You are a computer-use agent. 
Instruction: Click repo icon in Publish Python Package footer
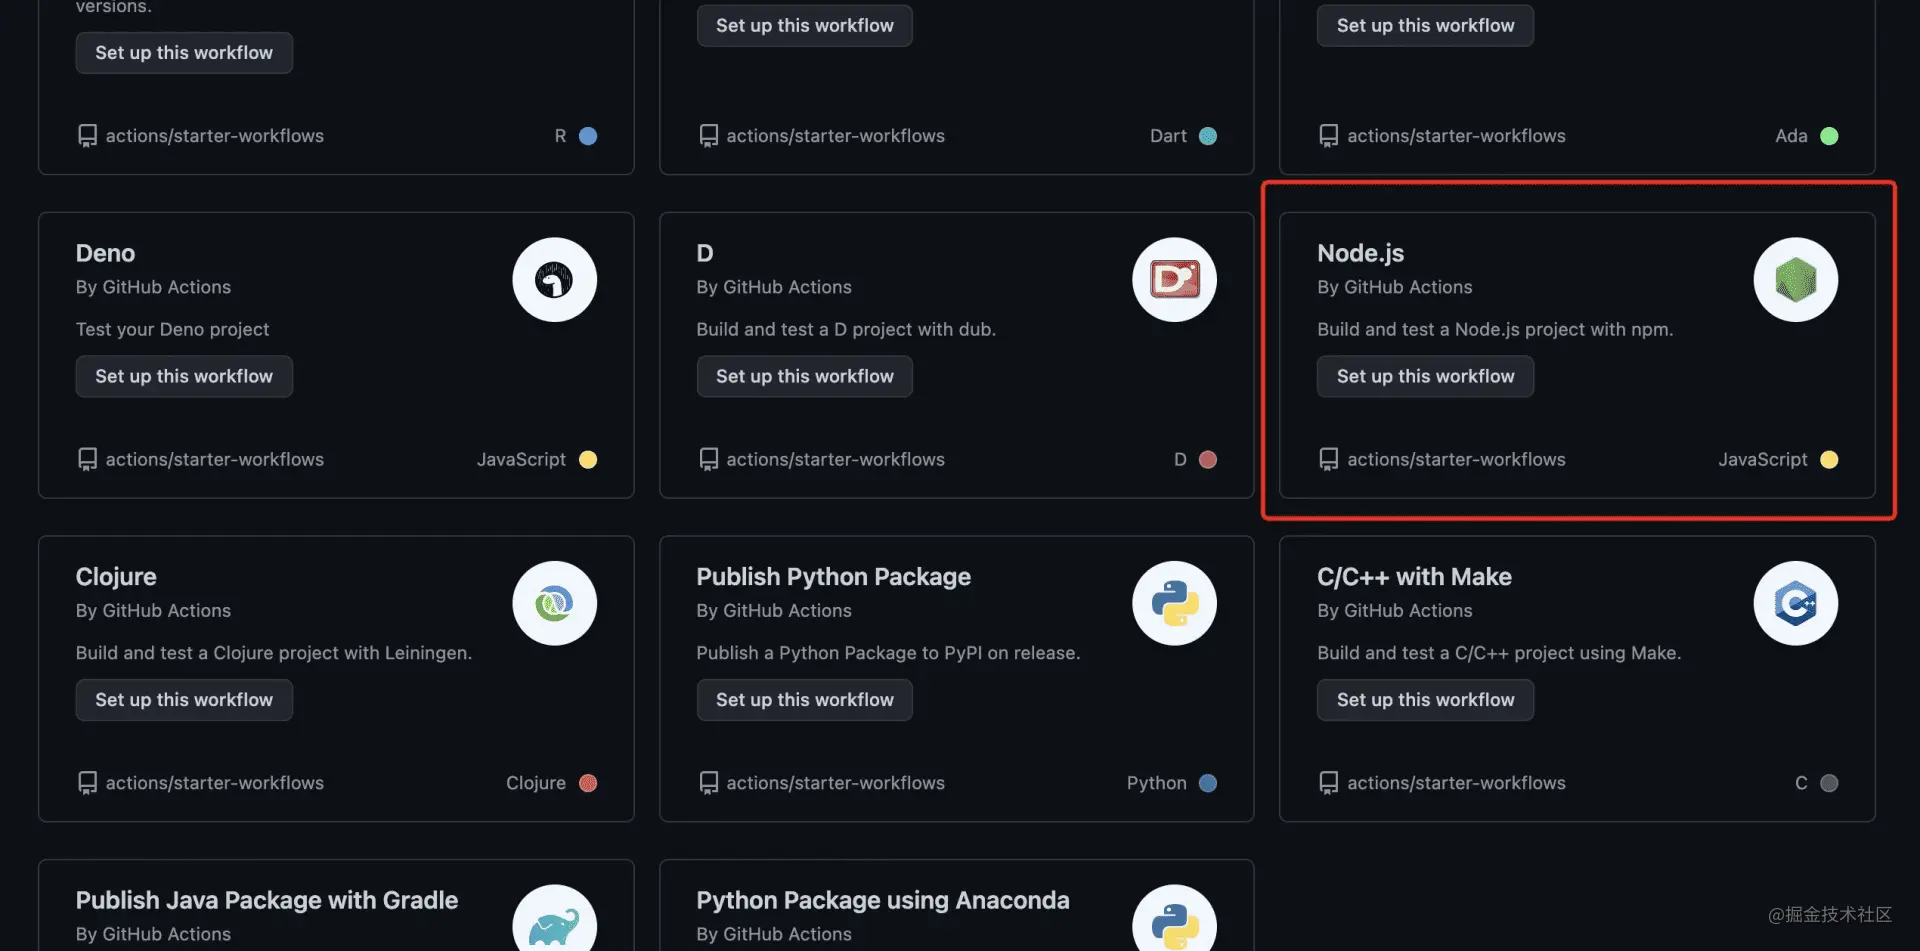click(x=709, y=783)
